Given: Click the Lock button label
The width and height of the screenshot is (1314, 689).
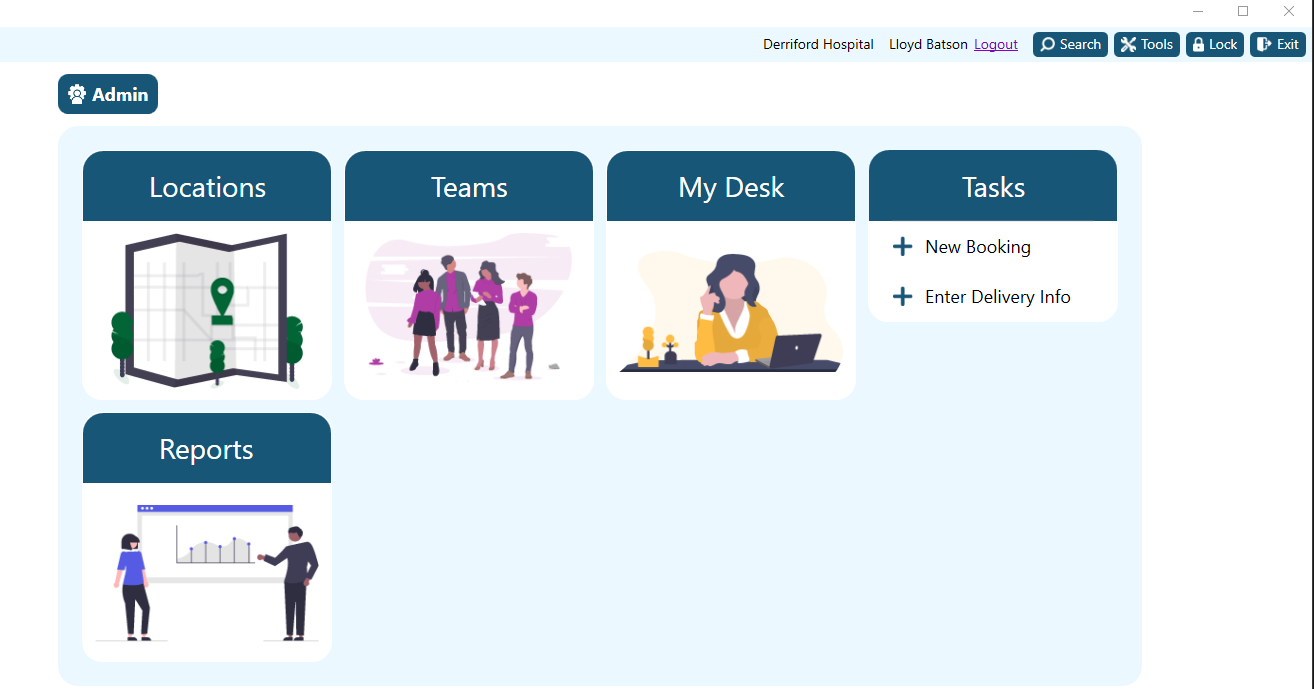Looking at the screenshot, I should pos(1223,44).
